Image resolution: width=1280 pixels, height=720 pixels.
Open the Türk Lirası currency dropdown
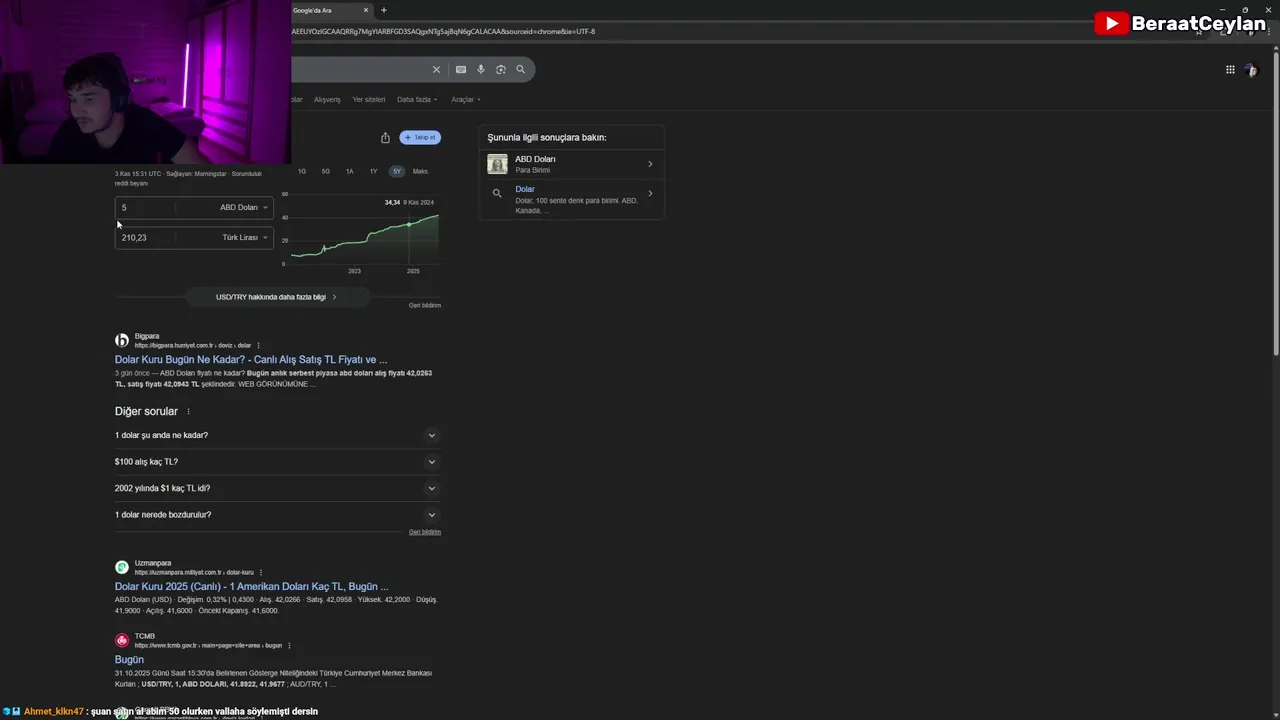click(244, 237)
